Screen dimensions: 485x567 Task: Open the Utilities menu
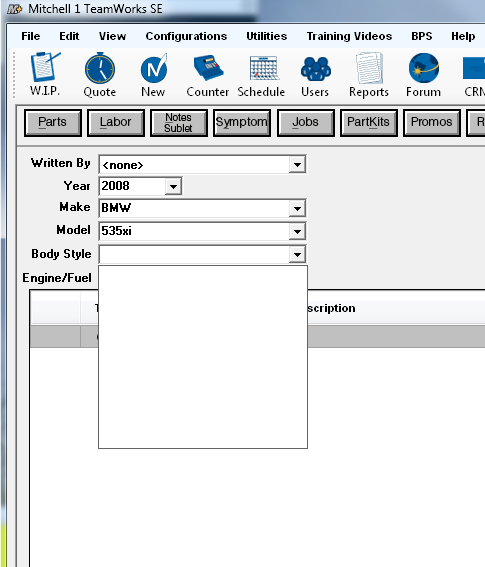(x=267, y=36)
